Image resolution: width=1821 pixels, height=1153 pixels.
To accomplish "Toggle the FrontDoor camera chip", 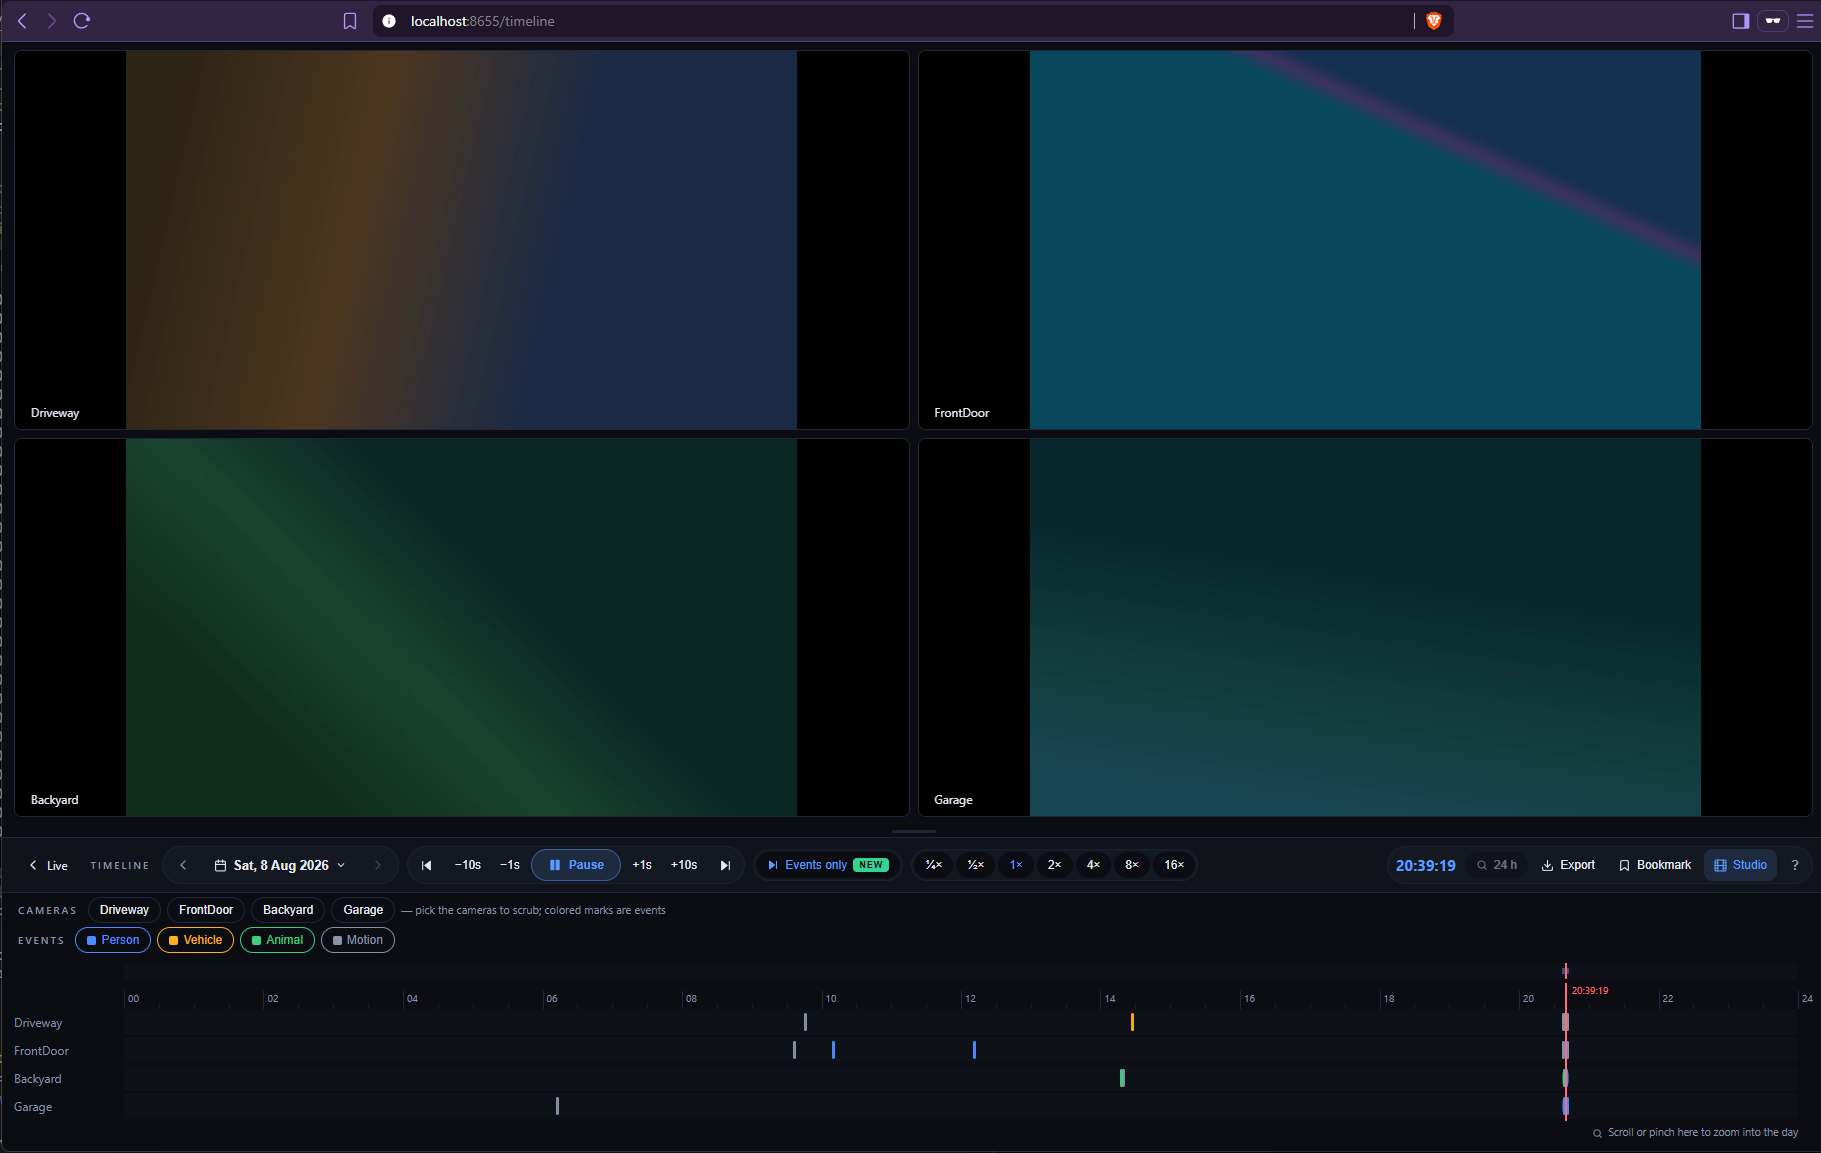I will tap(206, 910).
